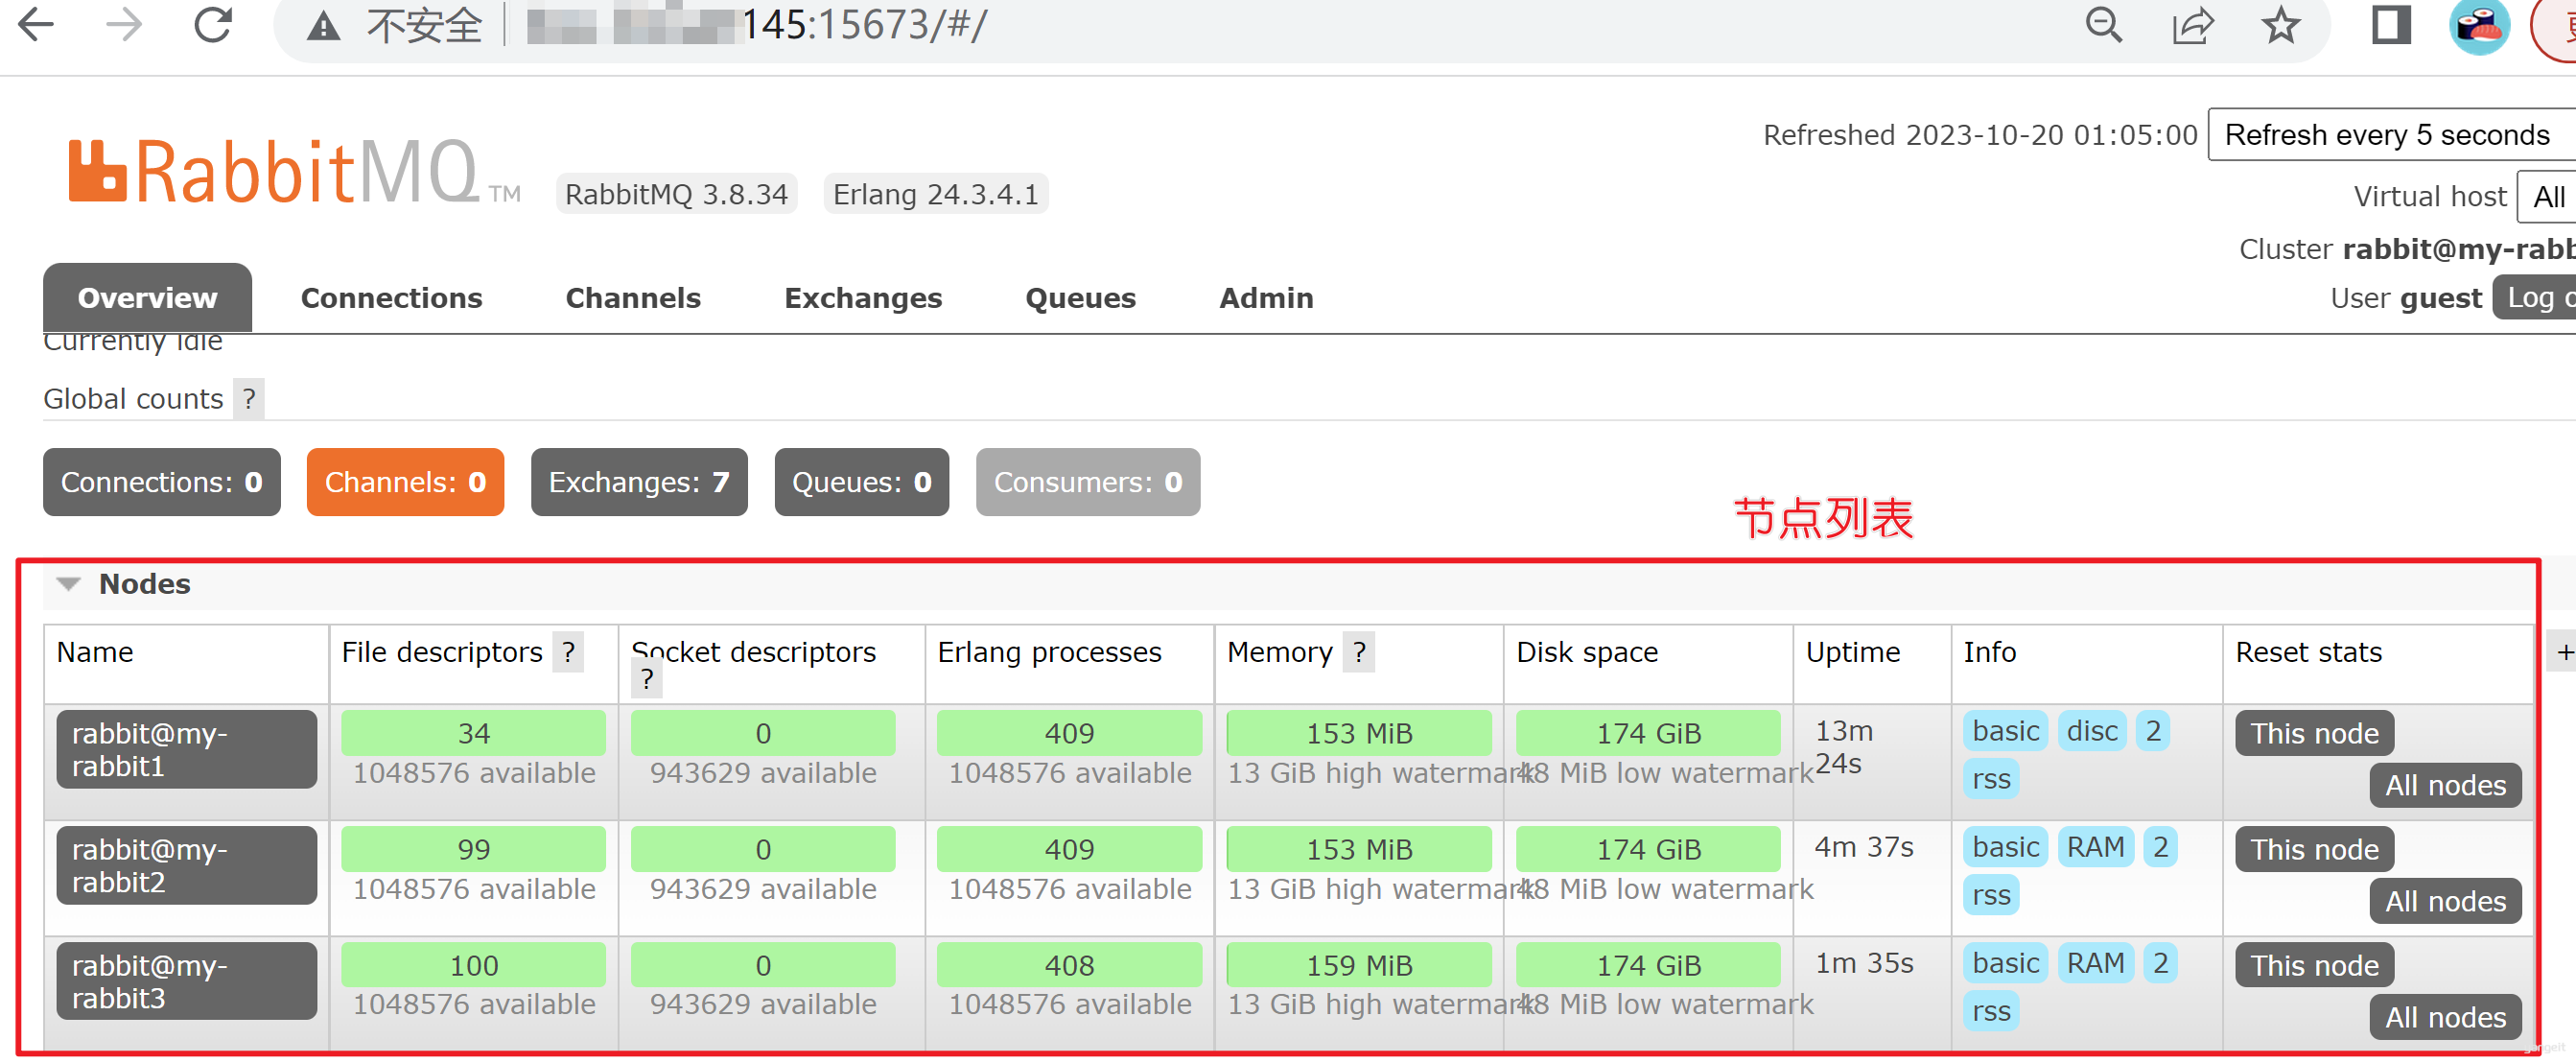2576x1063 pixels.
Task: Switch to the Admin tab
Action: 1266,297
